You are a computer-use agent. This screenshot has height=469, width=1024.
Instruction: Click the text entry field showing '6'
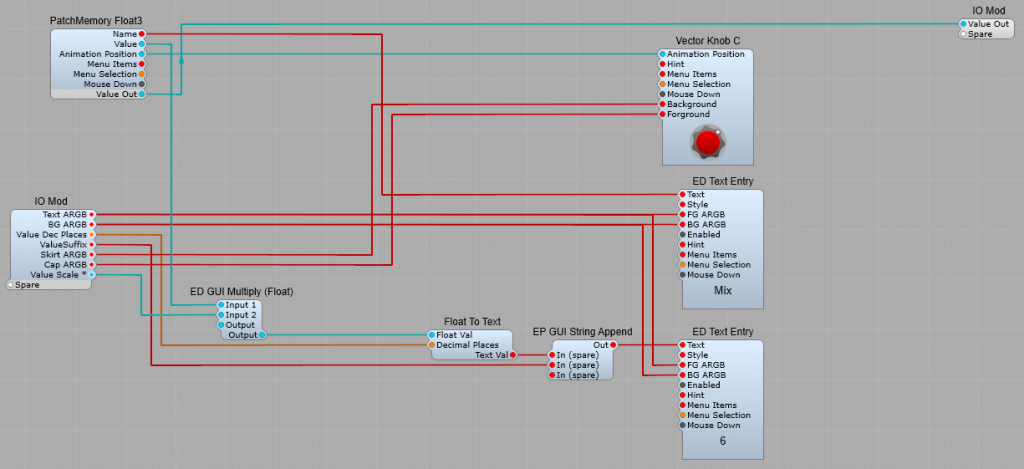(722, 441)
